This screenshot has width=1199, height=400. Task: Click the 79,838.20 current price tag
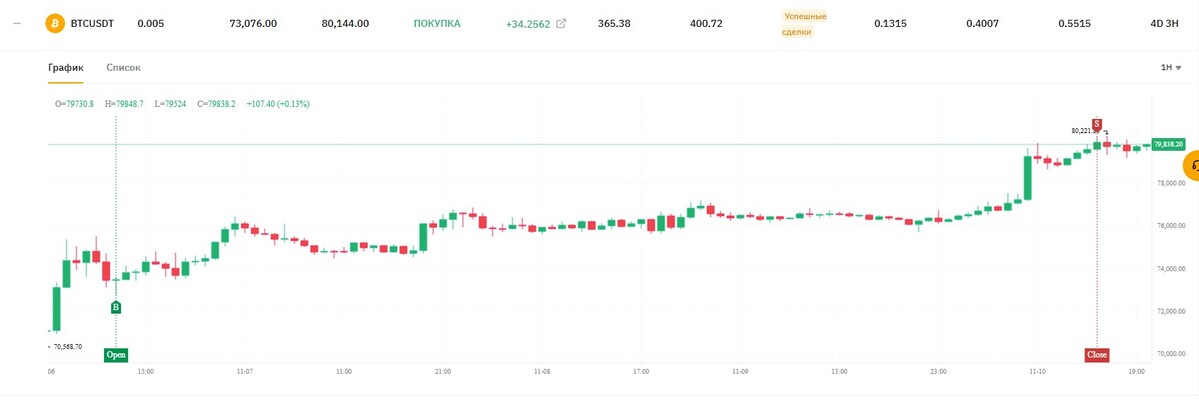(x=1168, y=144)
